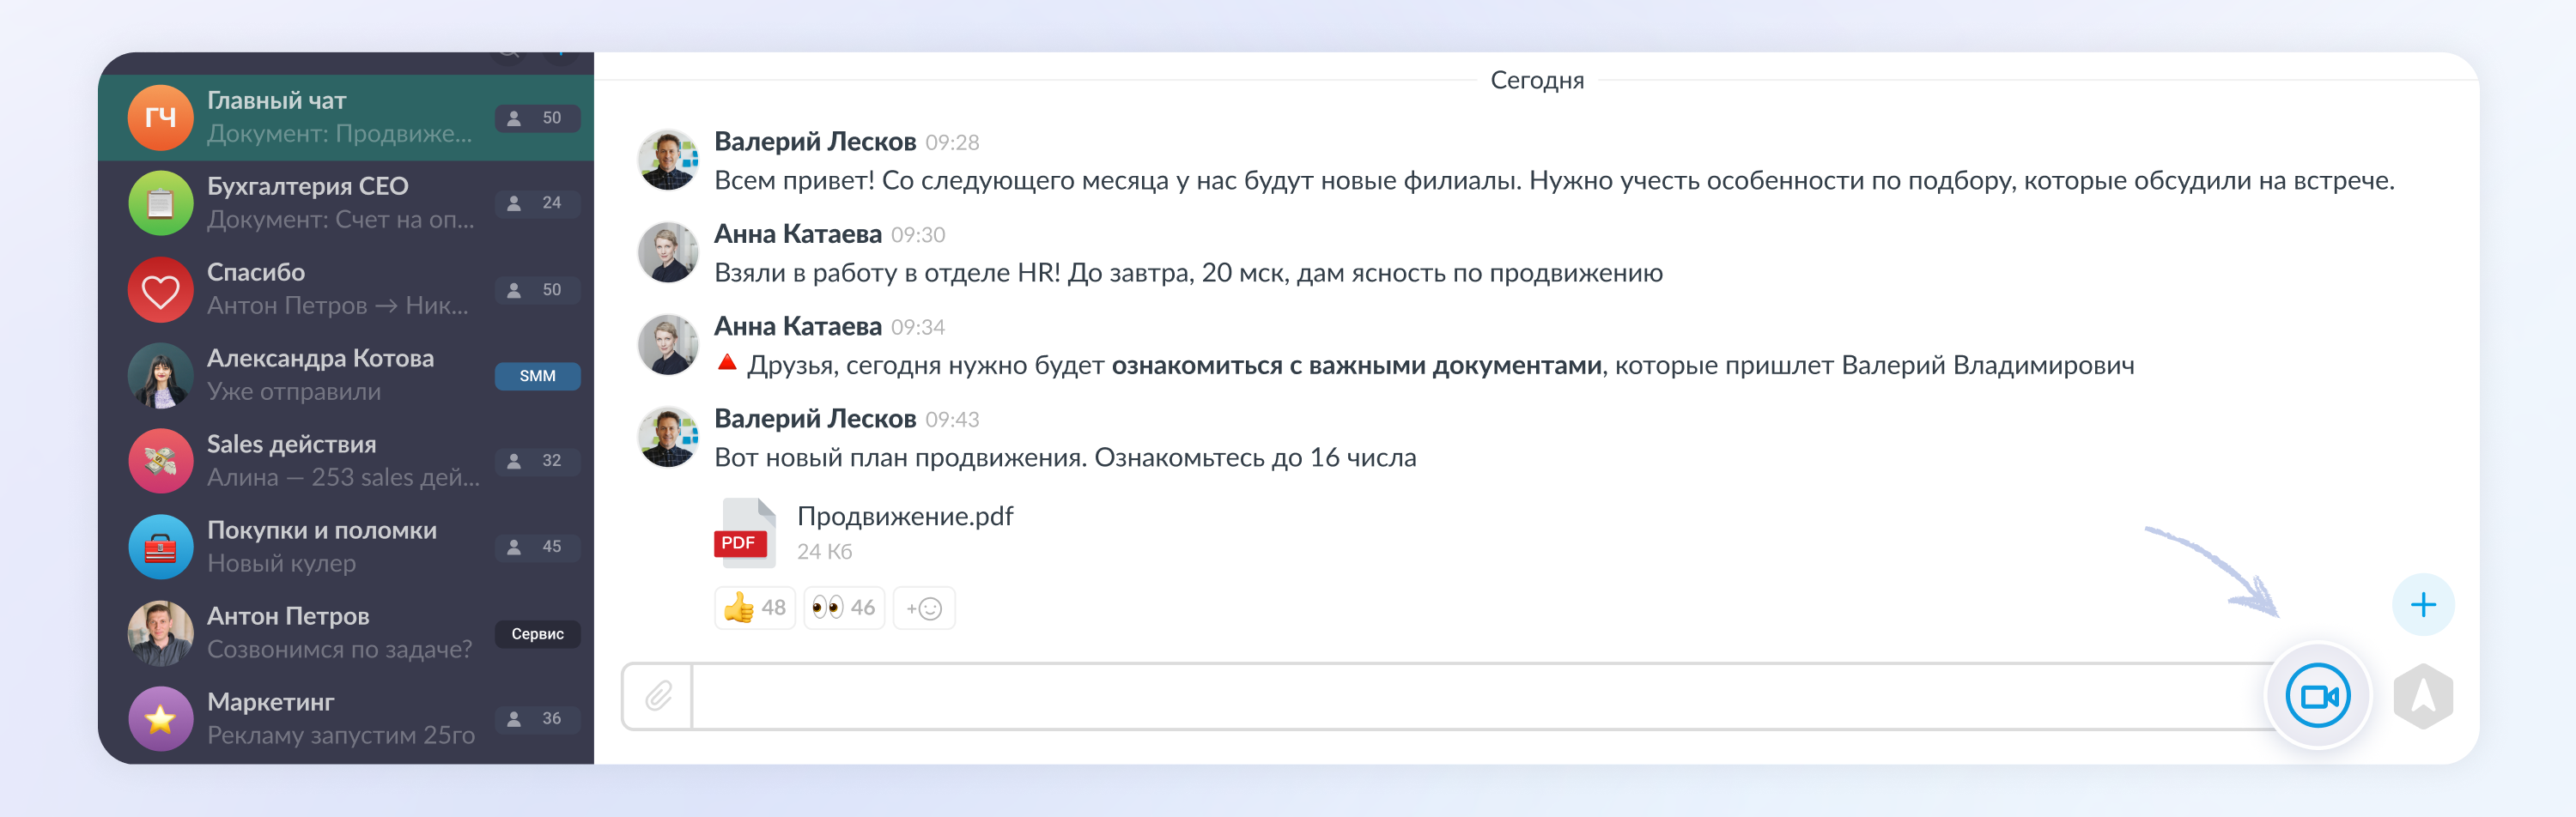Click into the message input field
Image resolution: width=2576 pixels, height=817 pixels.
tap(1480, 696)
